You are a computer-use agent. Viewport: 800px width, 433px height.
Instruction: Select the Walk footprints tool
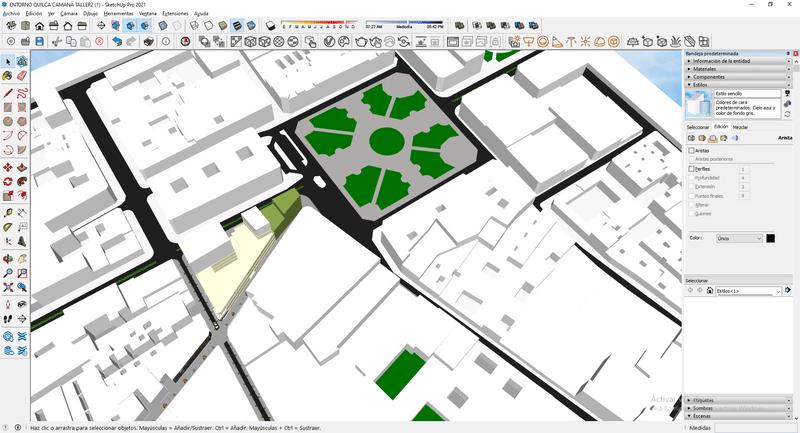(x=8, y=319)
